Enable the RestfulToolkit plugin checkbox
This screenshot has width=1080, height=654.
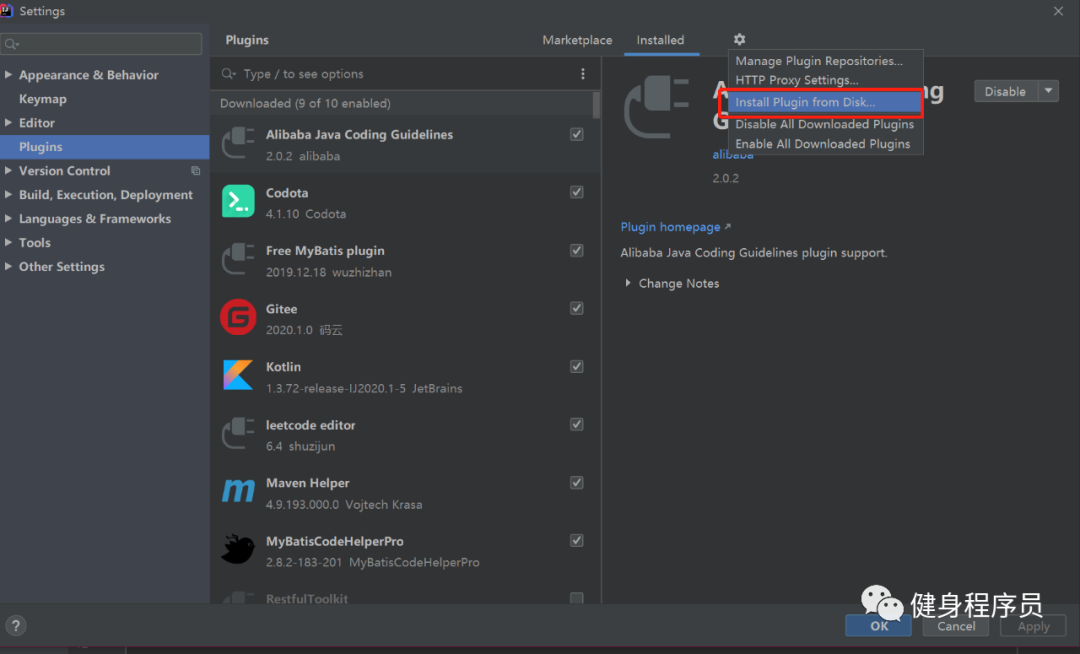(577, 598)
